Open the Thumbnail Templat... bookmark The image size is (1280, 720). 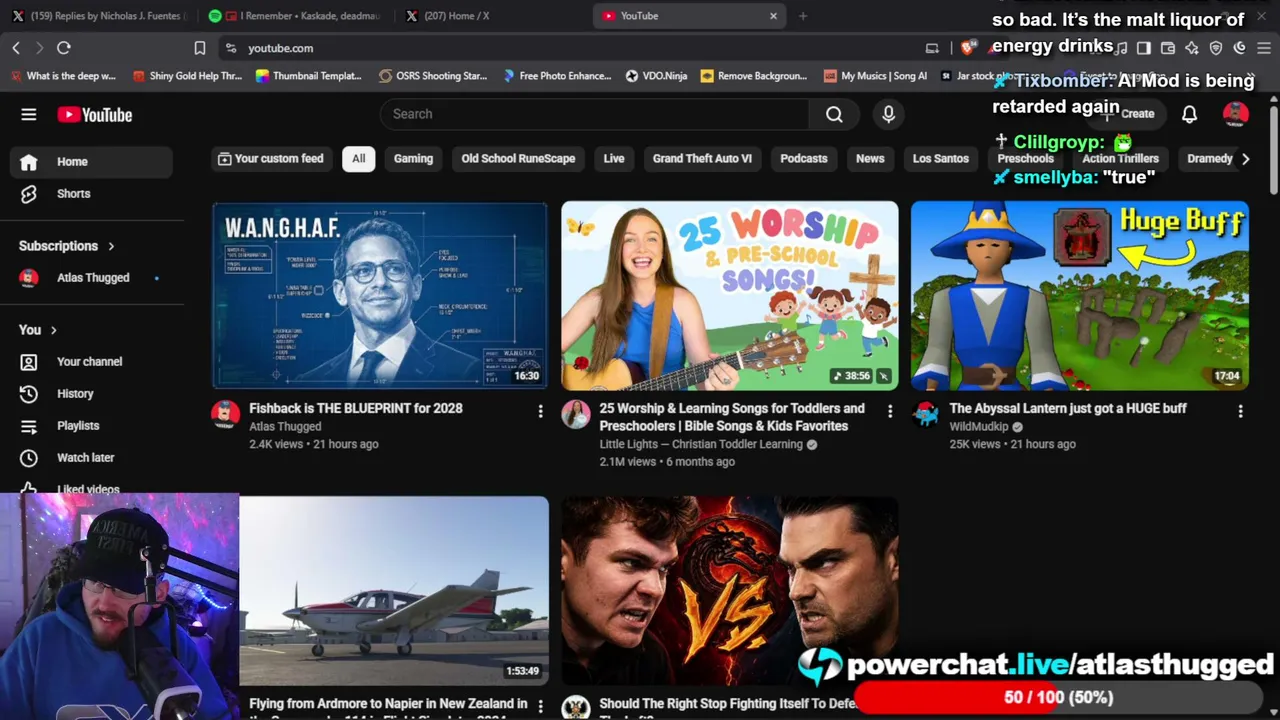[309, 76]
